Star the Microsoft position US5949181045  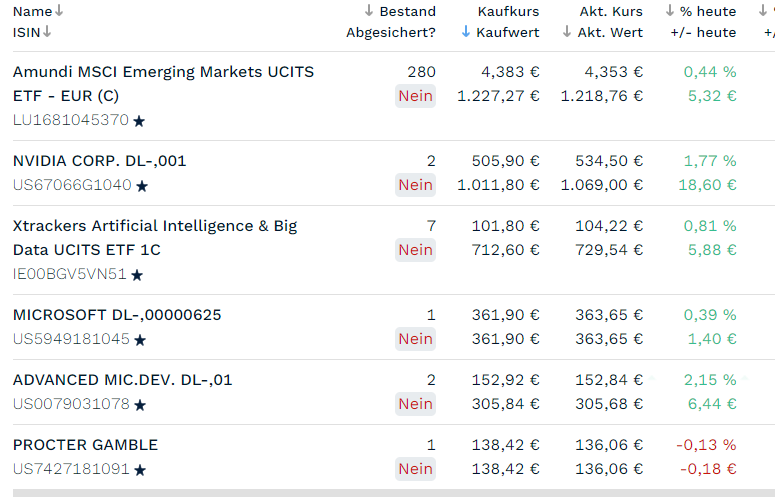(140, 340)
